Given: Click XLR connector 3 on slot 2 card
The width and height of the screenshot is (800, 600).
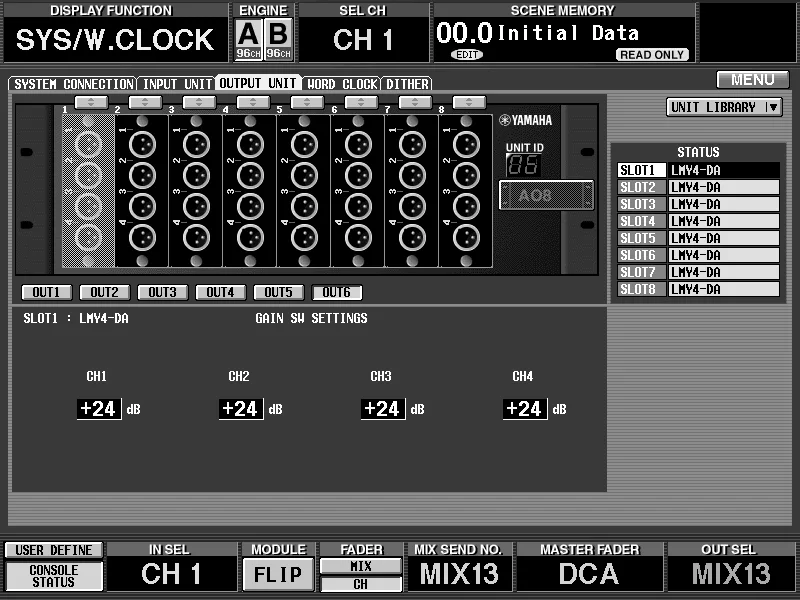Looking at the screenshot, I should (142, 207).
